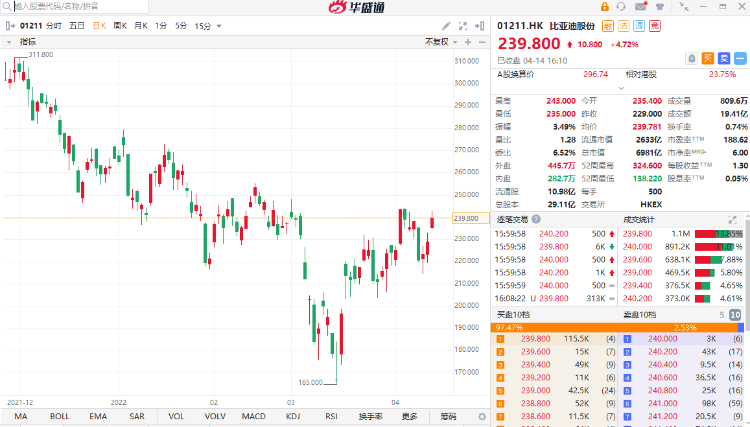Open 不复权 adjustment dropdown
Image resolution: width=750 pixels, height=427 pixels.
click(x=441, y=42)
